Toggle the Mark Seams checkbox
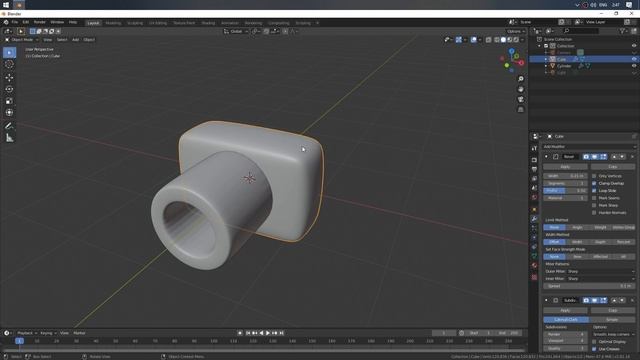This screenshot has height=360, width=640. coord(594,198)
